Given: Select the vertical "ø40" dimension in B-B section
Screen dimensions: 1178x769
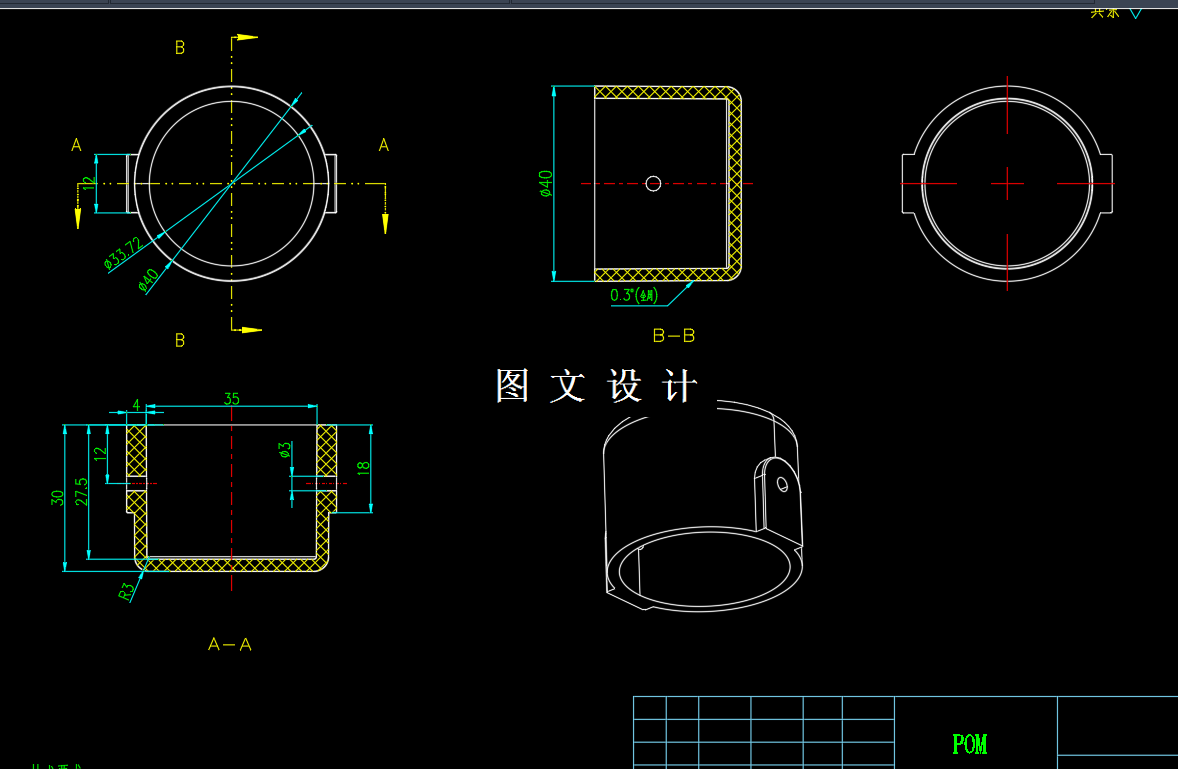Looking at the screenshot, I should (546, 183).
